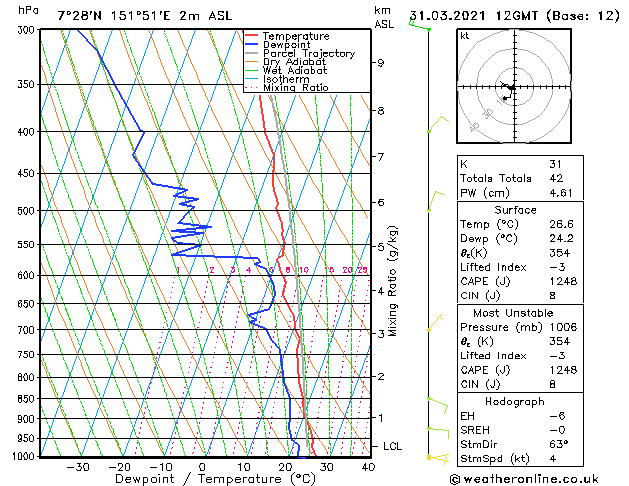Click the wind barb near the 925 hPa level
The image size is (629, 486).
[438, 434]
